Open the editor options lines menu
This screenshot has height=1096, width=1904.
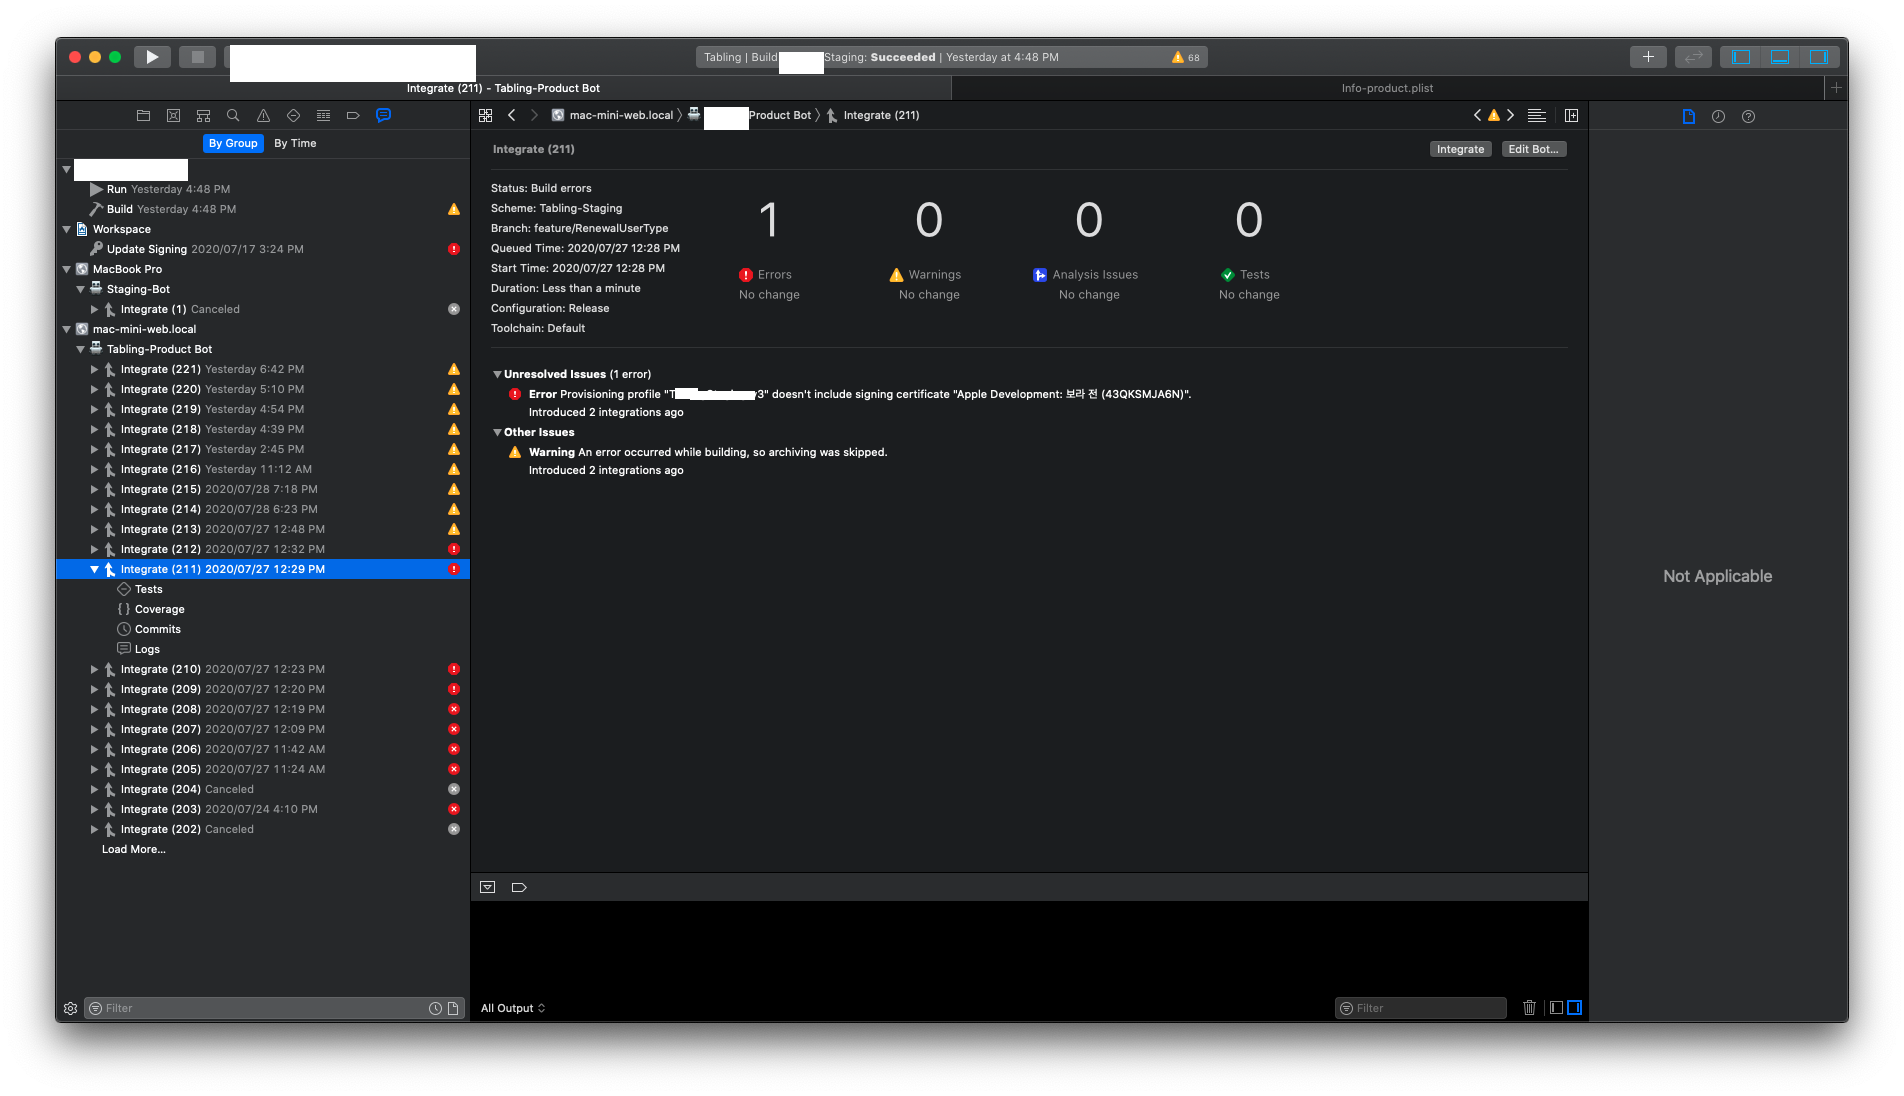1537,116
